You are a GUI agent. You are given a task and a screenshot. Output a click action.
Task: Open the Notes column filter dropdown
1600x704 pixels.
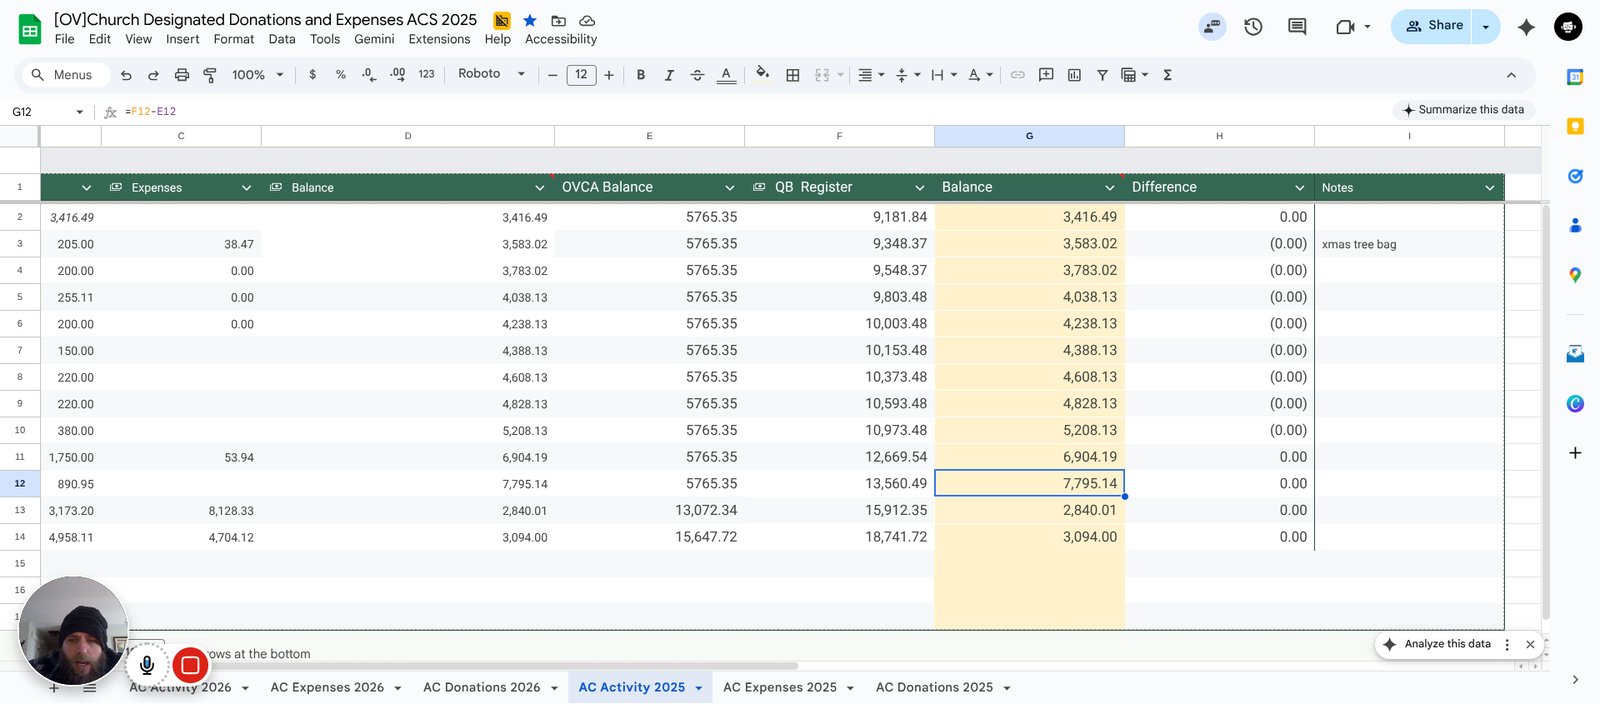click(x=1490, y=188)
